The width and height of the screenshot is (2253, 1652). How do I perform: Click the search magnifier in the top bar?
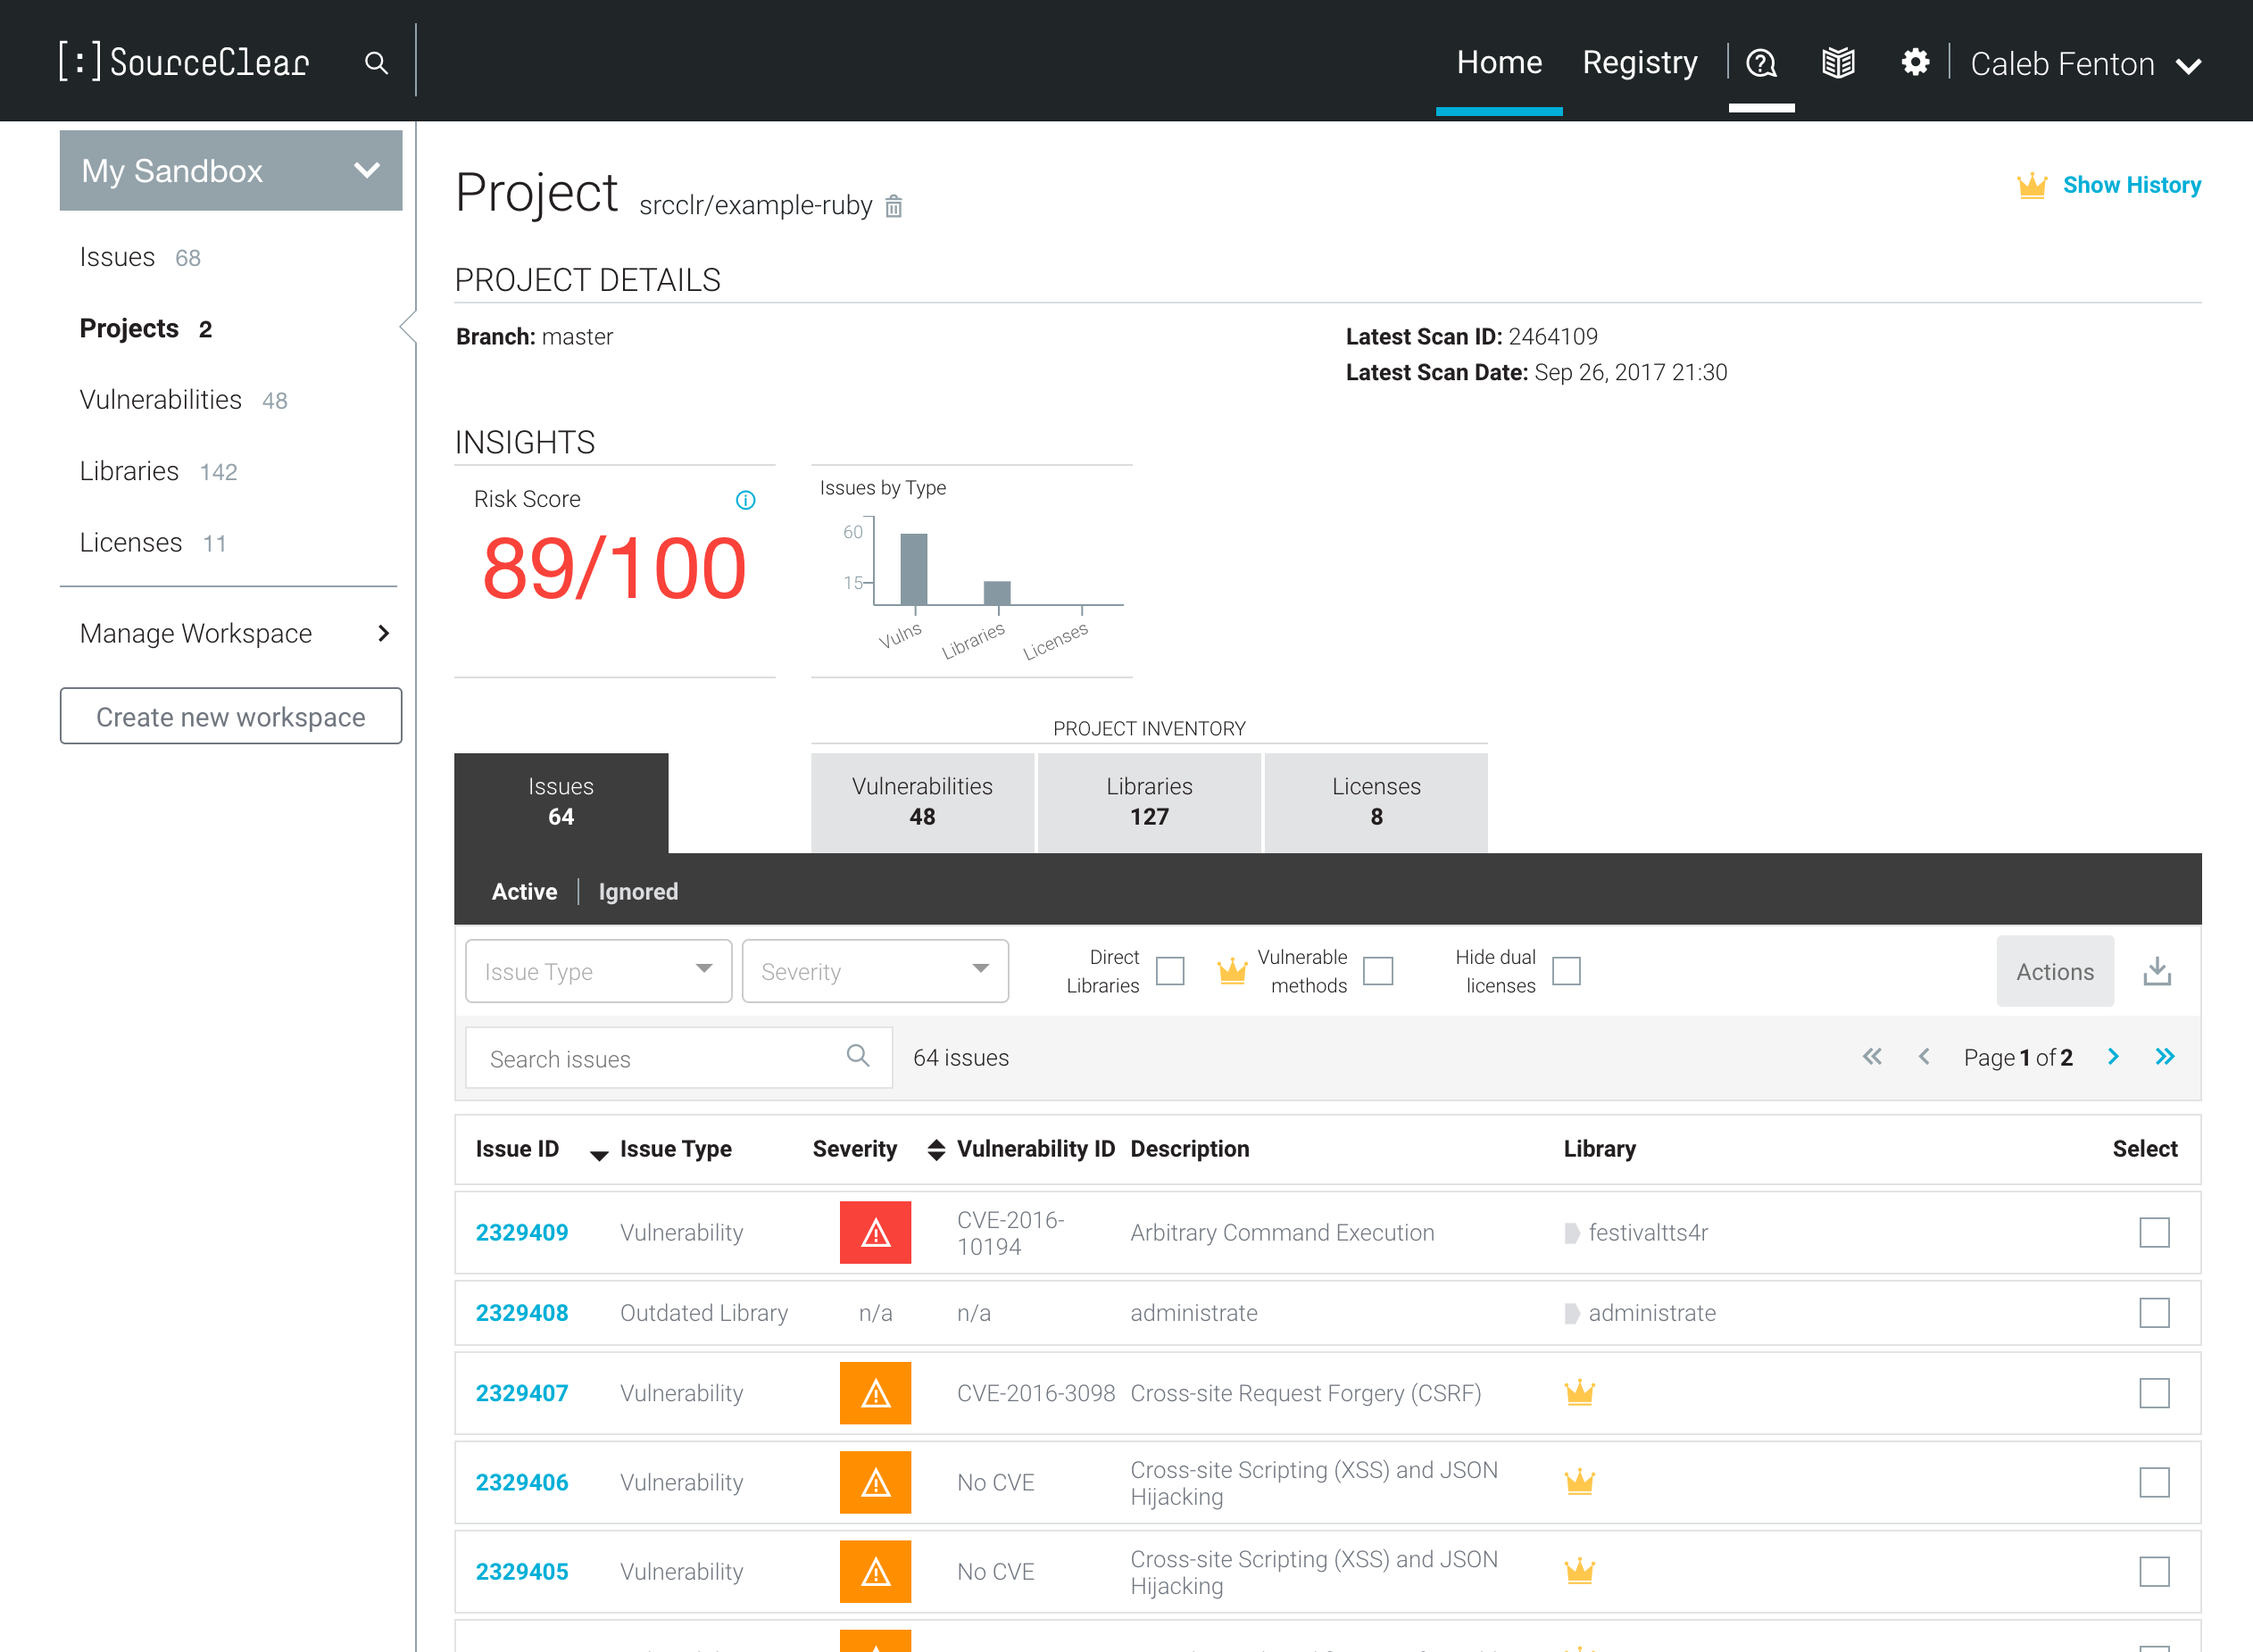pyautogui.click(x=376, y=63)
